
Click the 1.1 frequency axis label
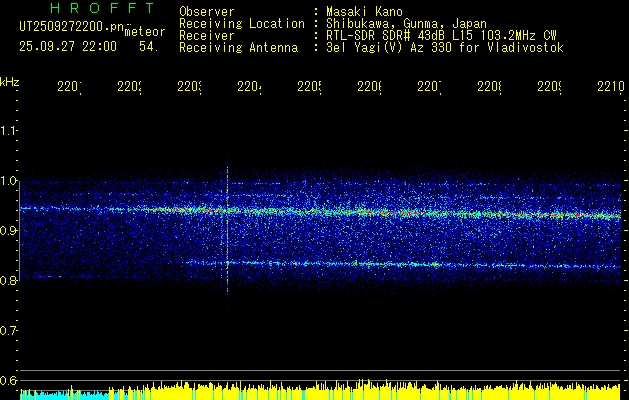pyautogui.click(x=8, y=130)
